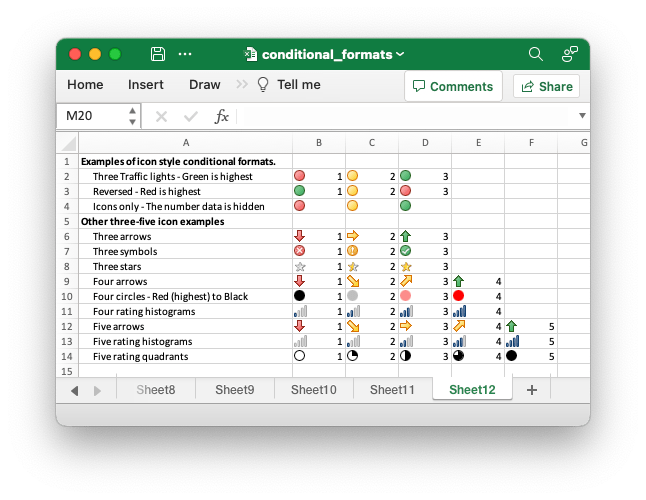This screenshot has width=646, height=500.
Task: Click the Save icon in title bar
Action: coord(157,54)
